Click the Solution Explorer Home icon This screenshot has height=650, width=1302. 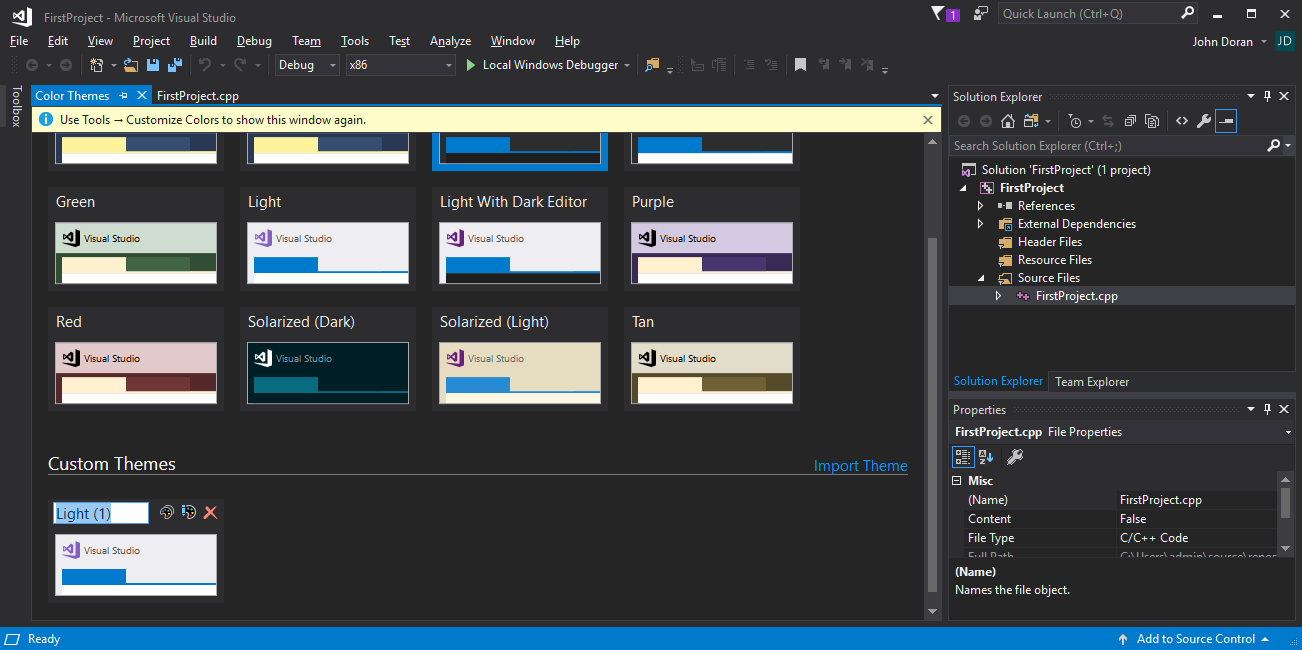[x=1008, y=121]
